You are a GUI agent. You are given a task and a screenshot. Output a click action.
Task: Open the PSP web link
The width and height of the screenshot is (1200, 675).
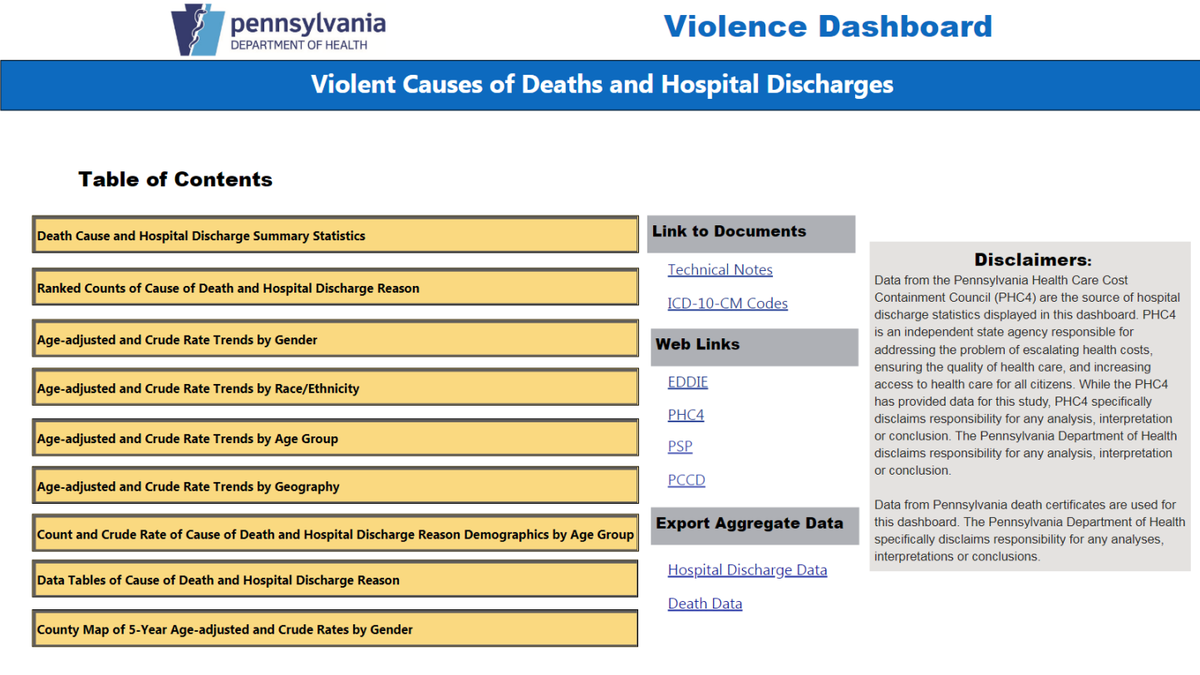tap(679, 446)
